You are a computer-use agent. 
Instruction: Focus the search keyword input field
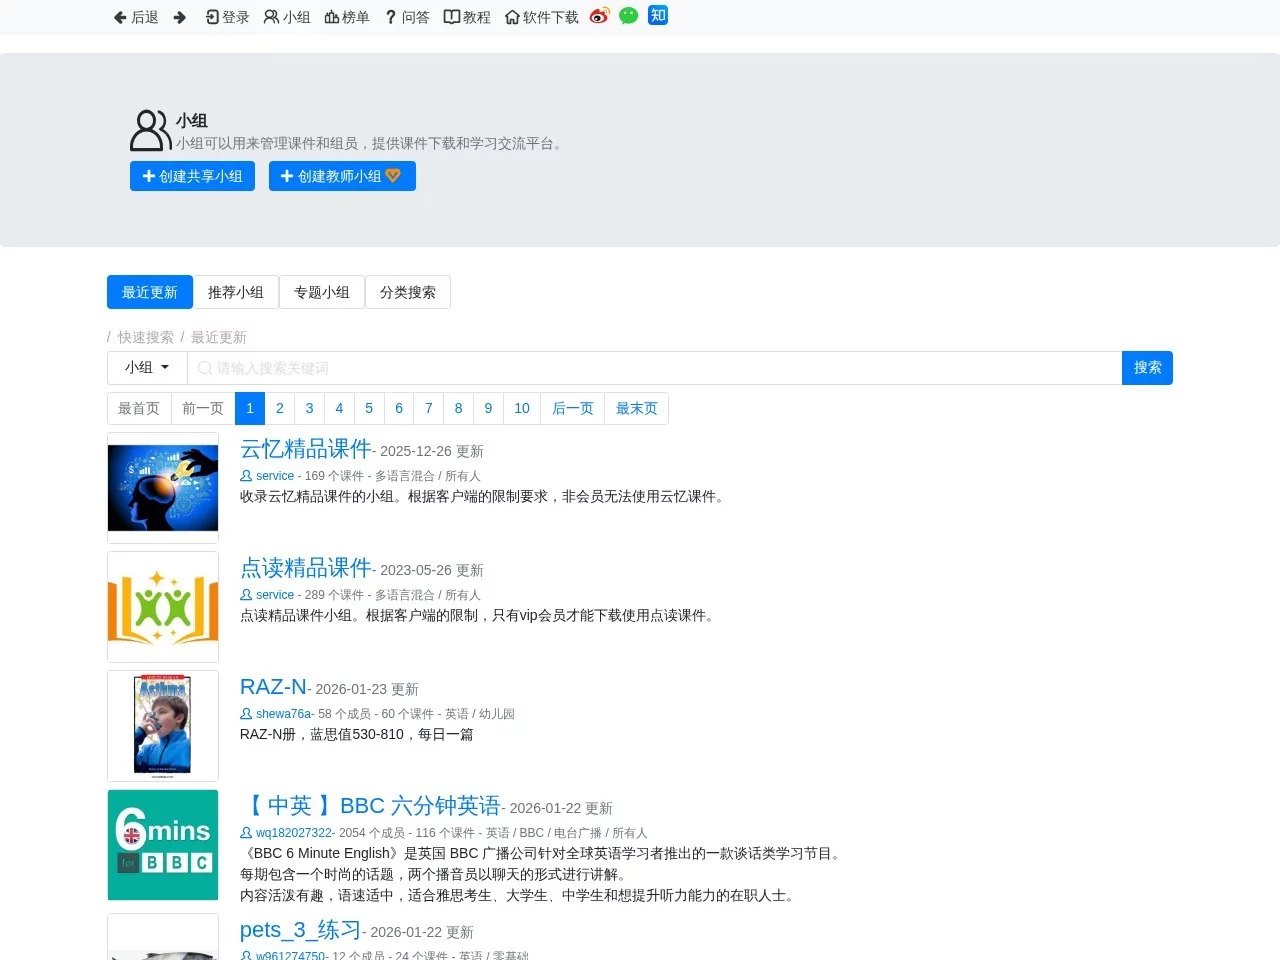[654, 368]
